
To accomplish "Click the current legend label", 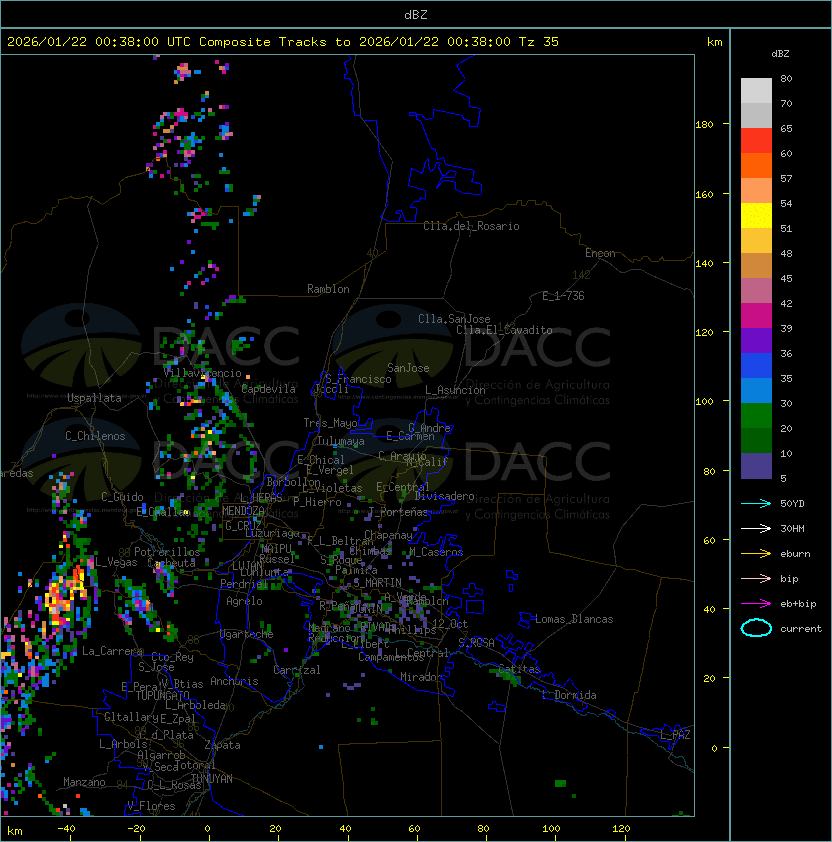I will [801, 629].
